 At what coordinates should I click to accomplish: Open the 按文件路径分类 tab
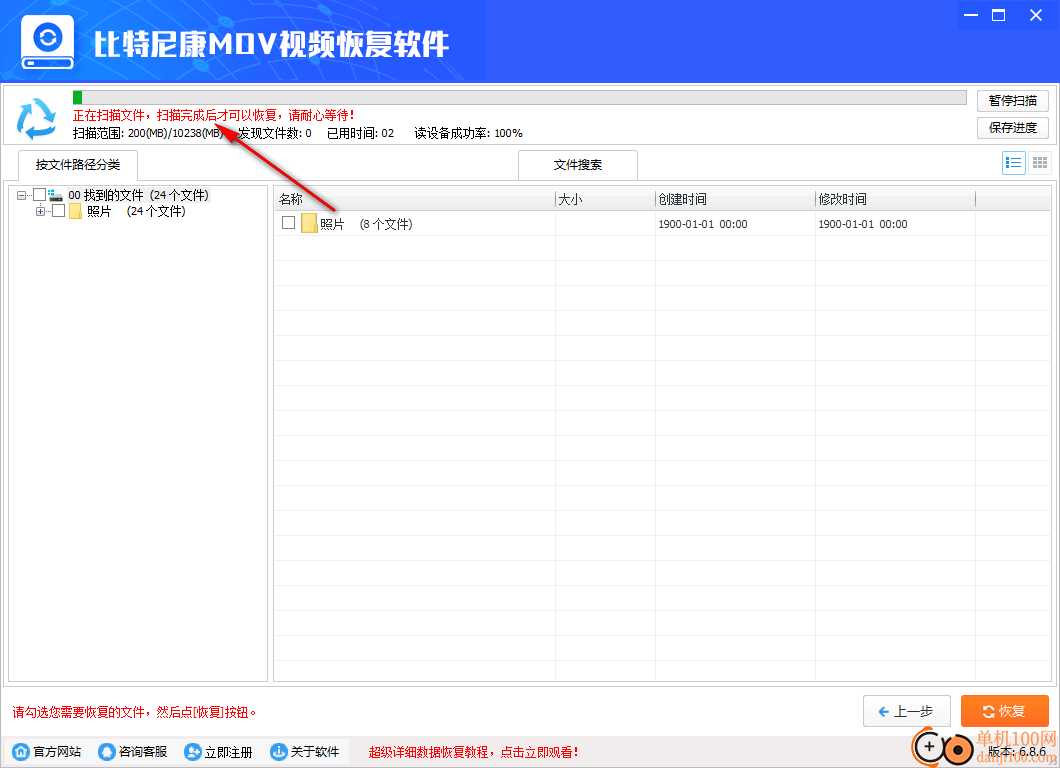point(78,165)
